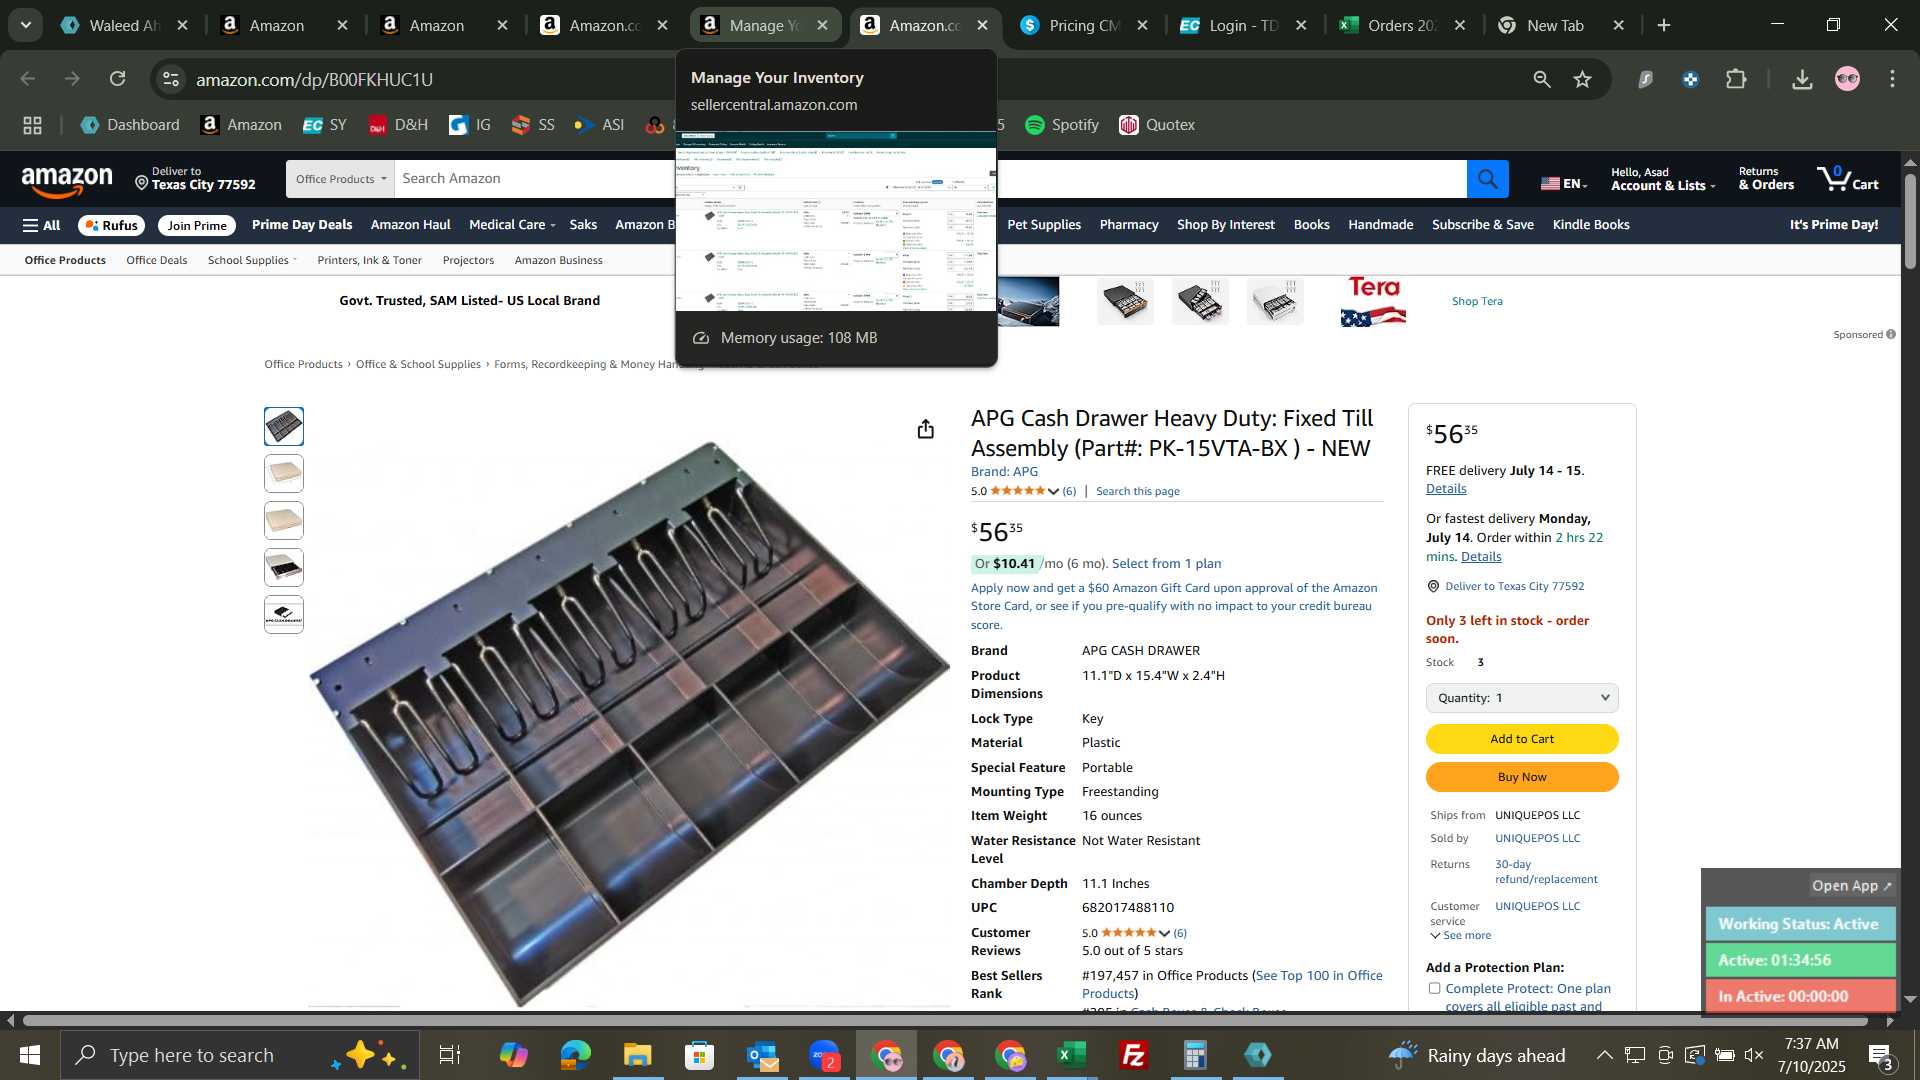
Task: Click the share icon above product image
Action: pos(926,429)
